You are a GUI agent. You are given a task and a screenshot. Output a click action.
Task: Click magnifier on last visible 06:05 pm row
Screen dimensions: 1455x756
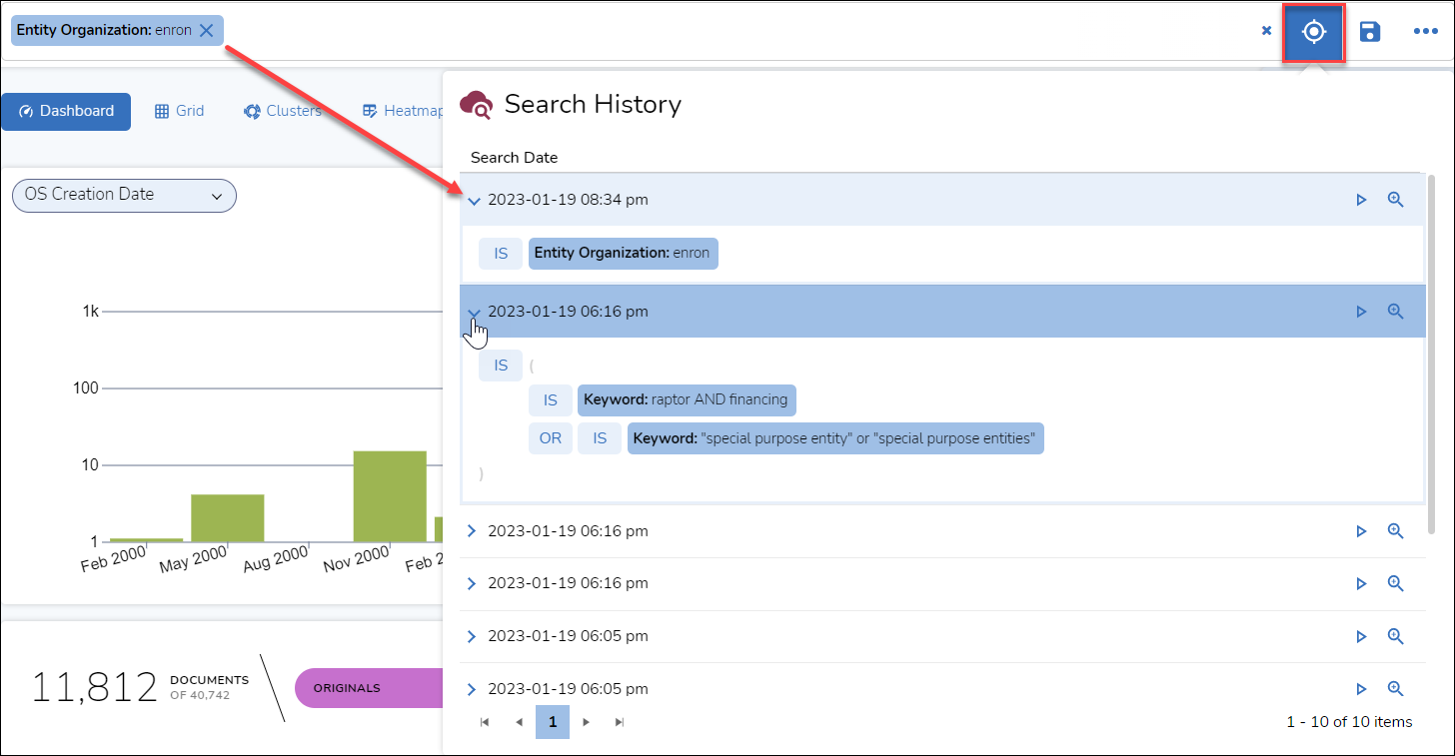click(x=1396, y=688)
